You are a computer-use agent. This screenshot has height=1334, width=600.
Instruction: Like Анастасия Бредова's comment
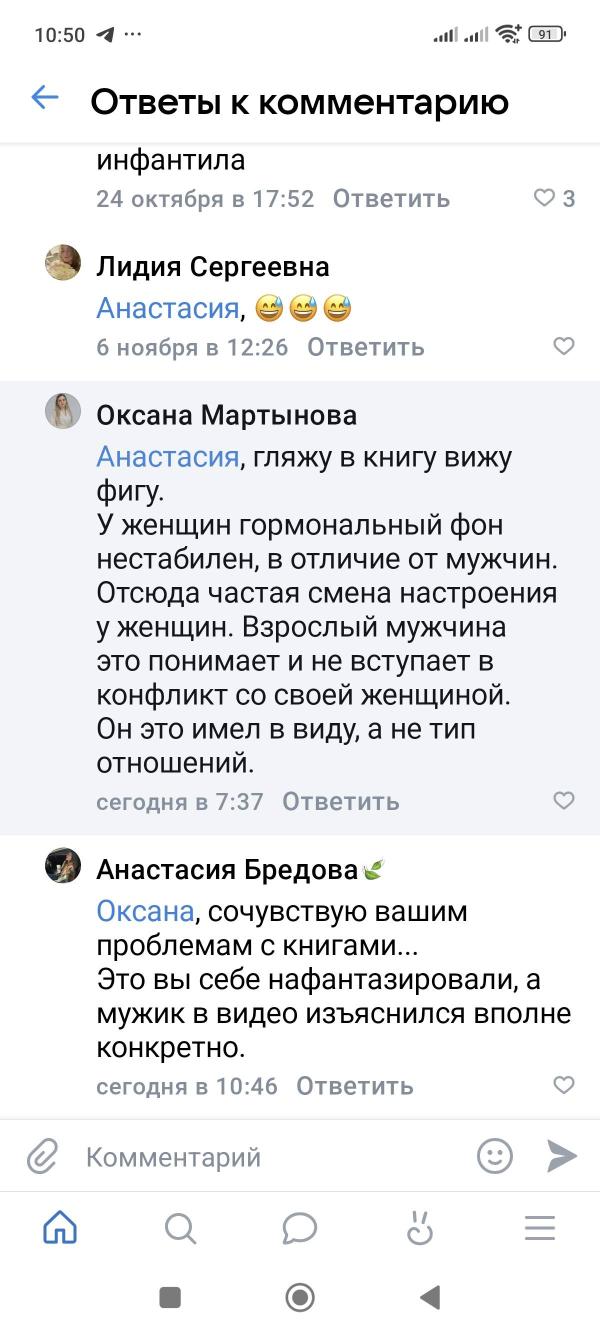[x=564, y=1085]
